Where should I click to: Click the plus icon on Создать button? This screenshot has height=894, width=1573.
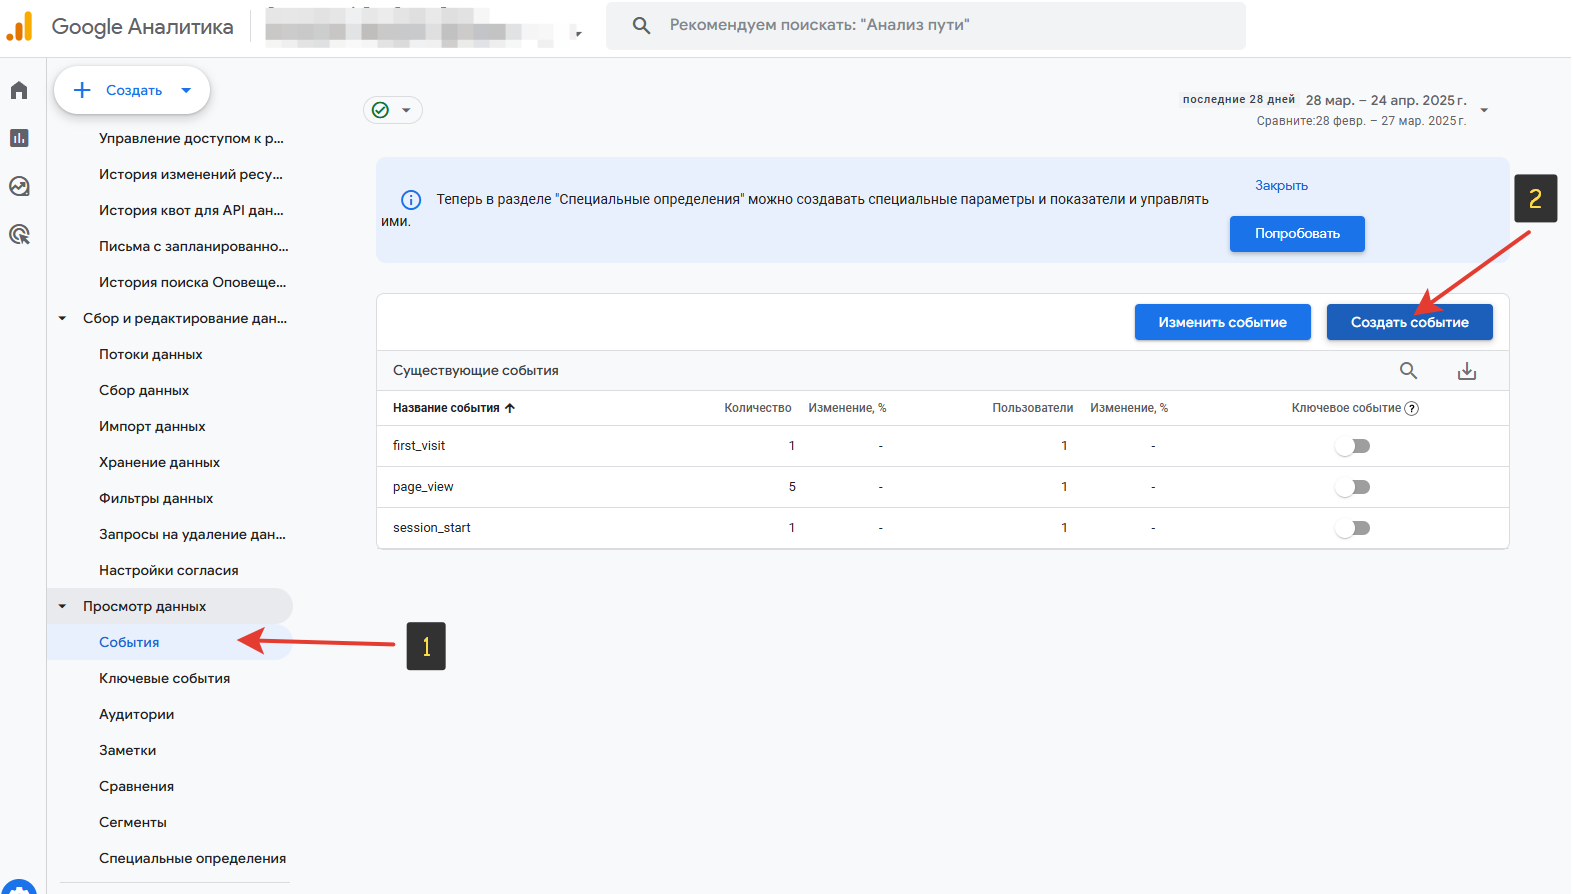(82, 90)
